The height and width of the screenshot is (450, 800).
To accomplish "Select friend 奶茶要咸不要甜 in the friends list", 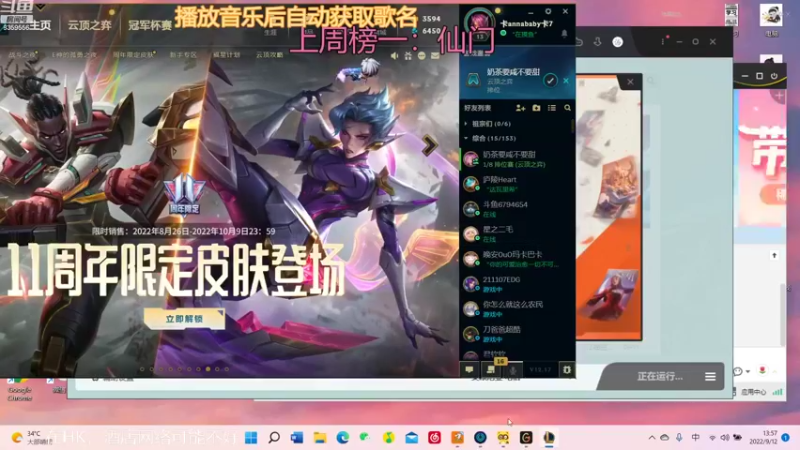I will (515, 159).
